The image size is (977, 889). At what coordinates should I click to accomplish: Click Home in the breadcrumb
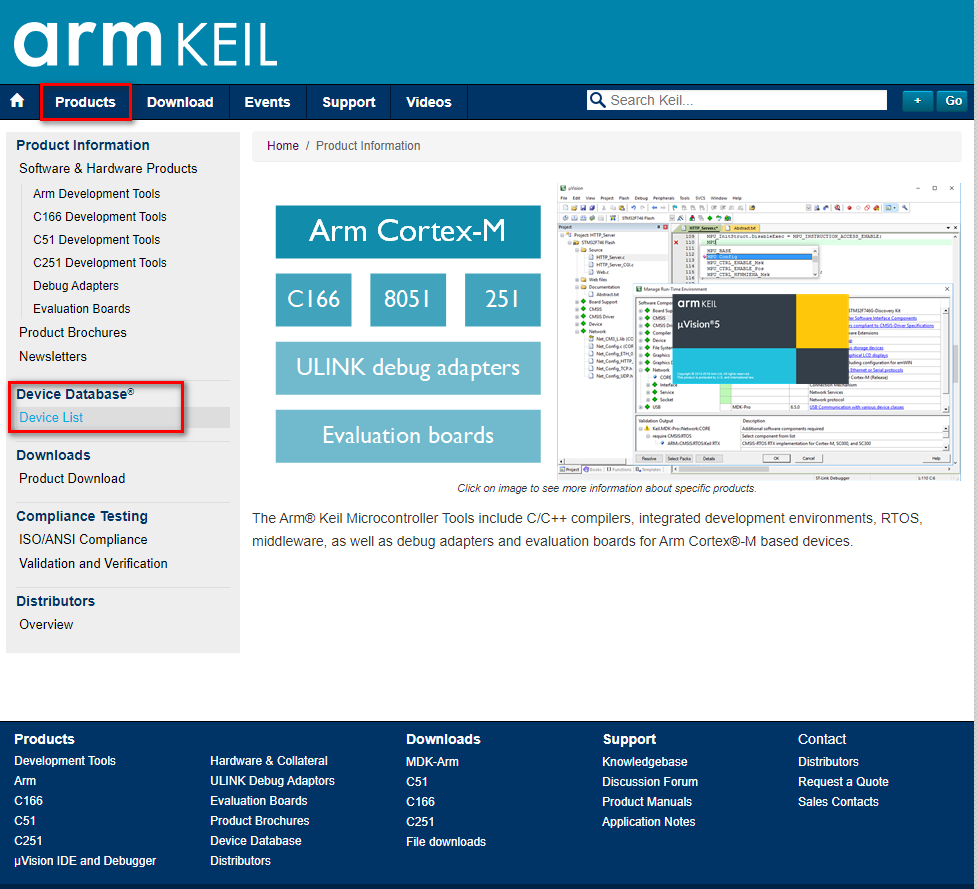click(x=283, y=146)
